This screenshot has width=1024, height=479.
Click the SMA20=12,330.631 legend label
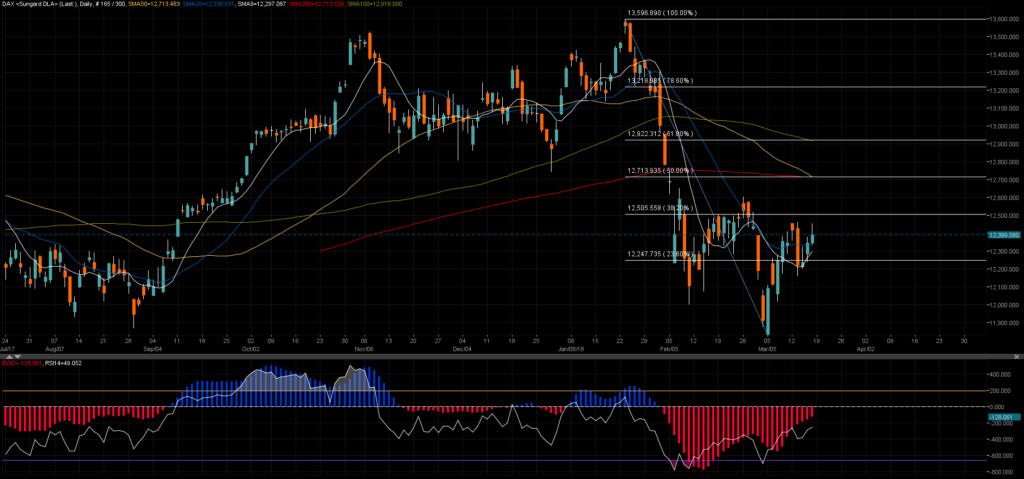tap(210, 4)
